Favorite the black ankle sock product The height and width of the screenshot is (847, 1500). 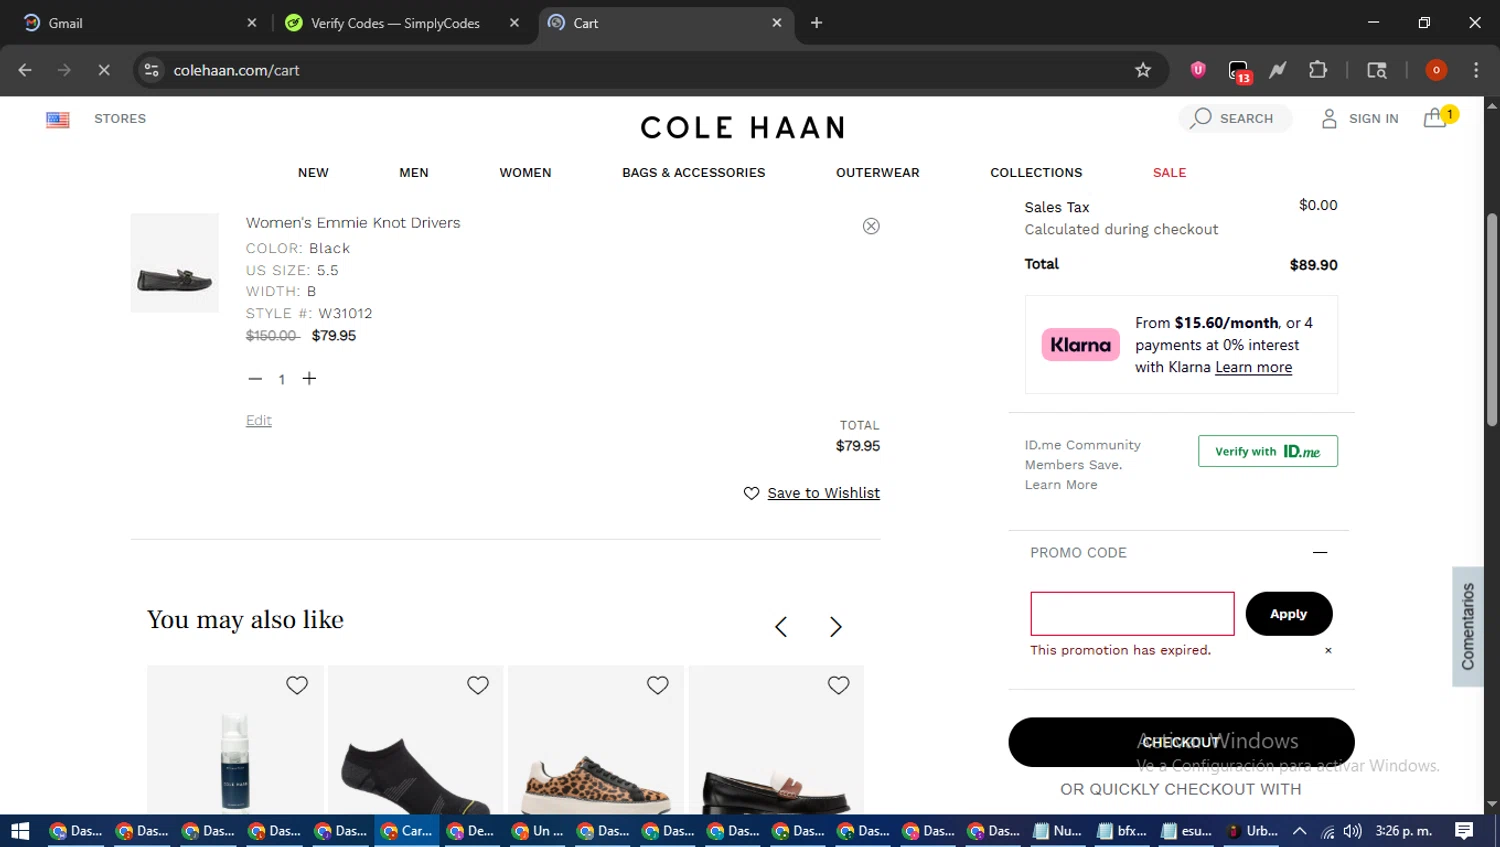478,685
